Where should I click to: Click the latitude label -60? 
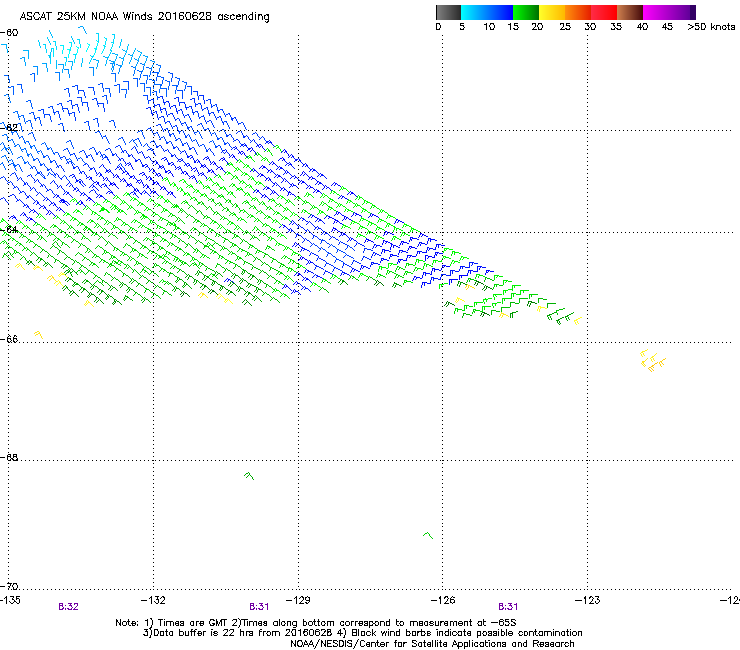(9, 33)
